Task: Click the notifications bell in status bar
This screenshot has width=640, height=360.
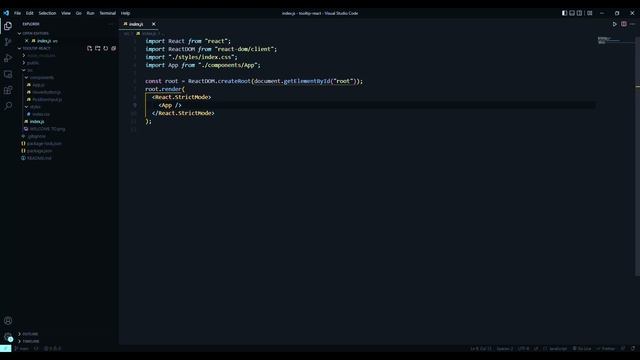Action: pos(633,349)
